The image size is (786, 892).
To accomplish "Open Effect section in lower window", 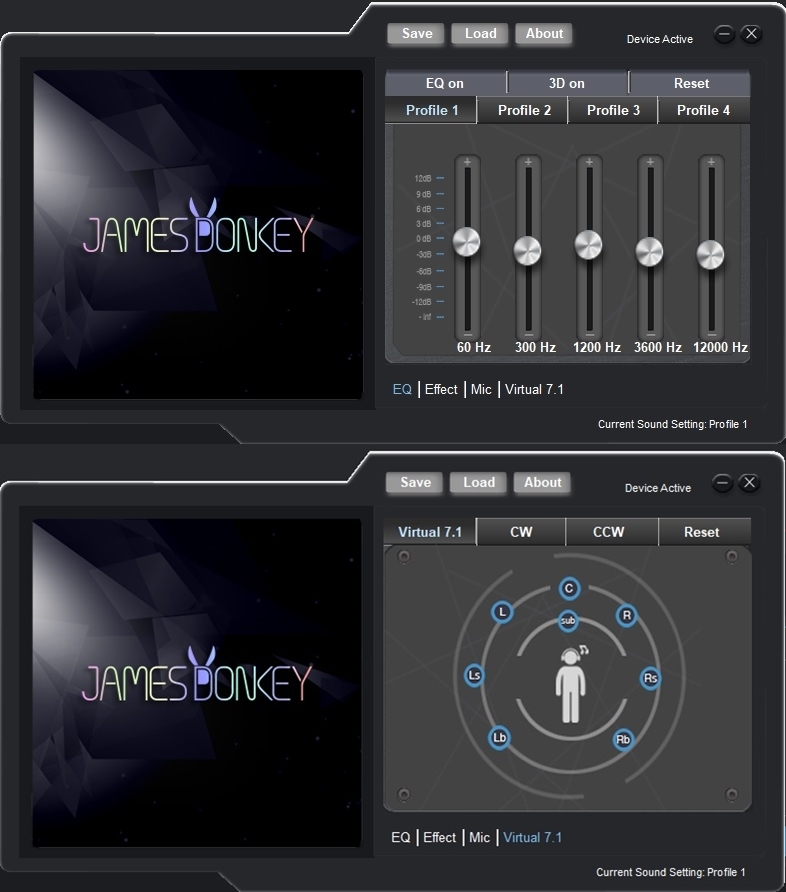I will pos(440,837).
